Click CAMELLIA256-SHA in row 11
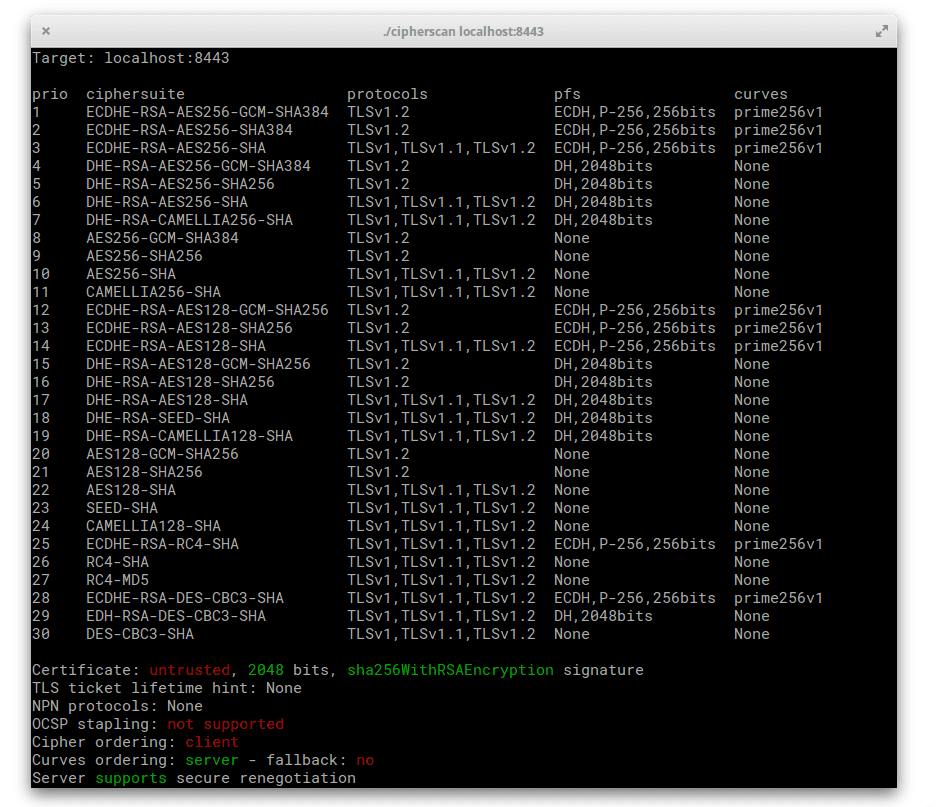 pos(154,292)
